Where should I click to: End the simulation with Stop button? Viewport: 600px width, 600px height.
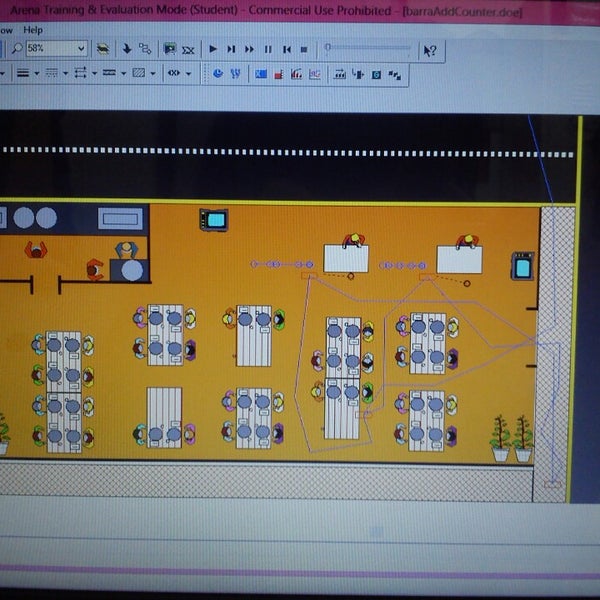pyautogui.click(x=304, y=50)
